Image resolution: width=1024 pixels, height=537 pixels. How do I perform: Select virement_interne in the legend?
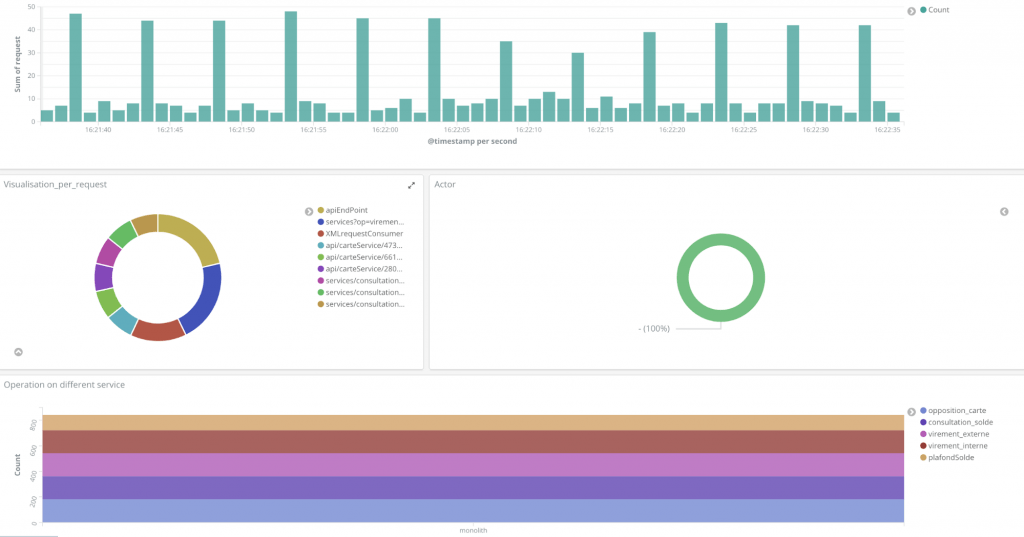click(957, 445)
